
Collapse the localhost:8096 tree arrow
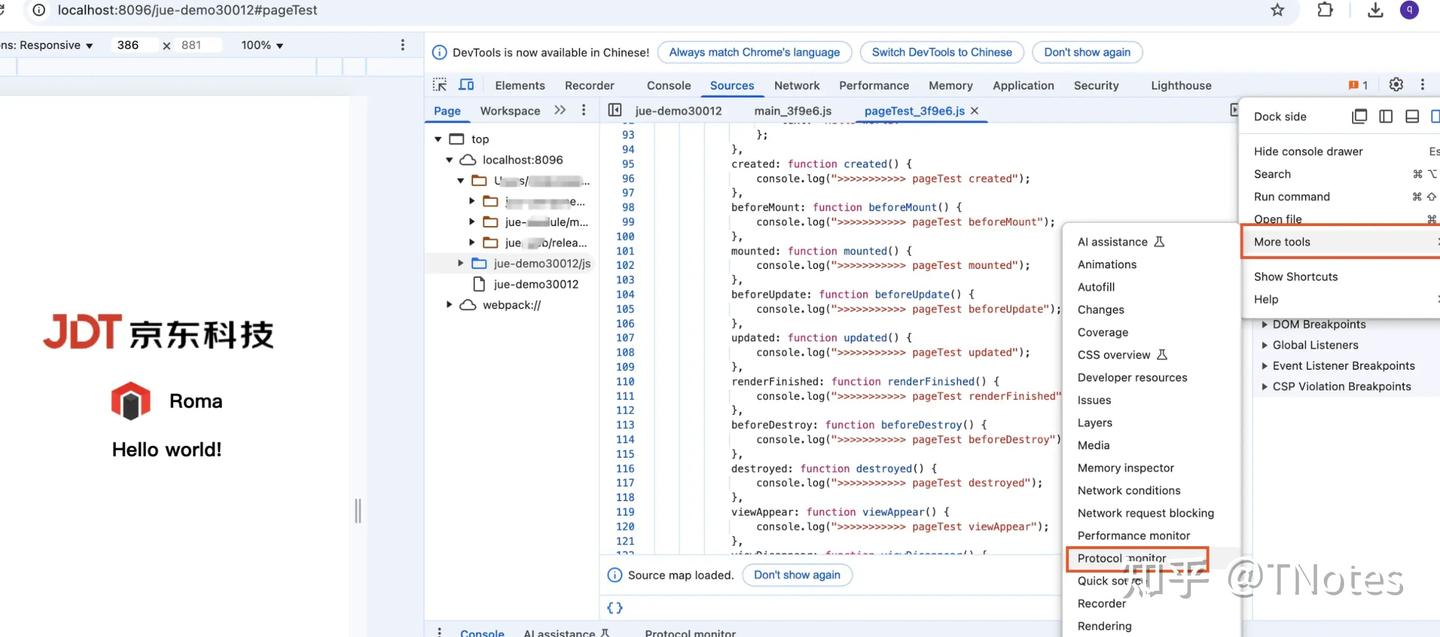(x=450, y=160)
